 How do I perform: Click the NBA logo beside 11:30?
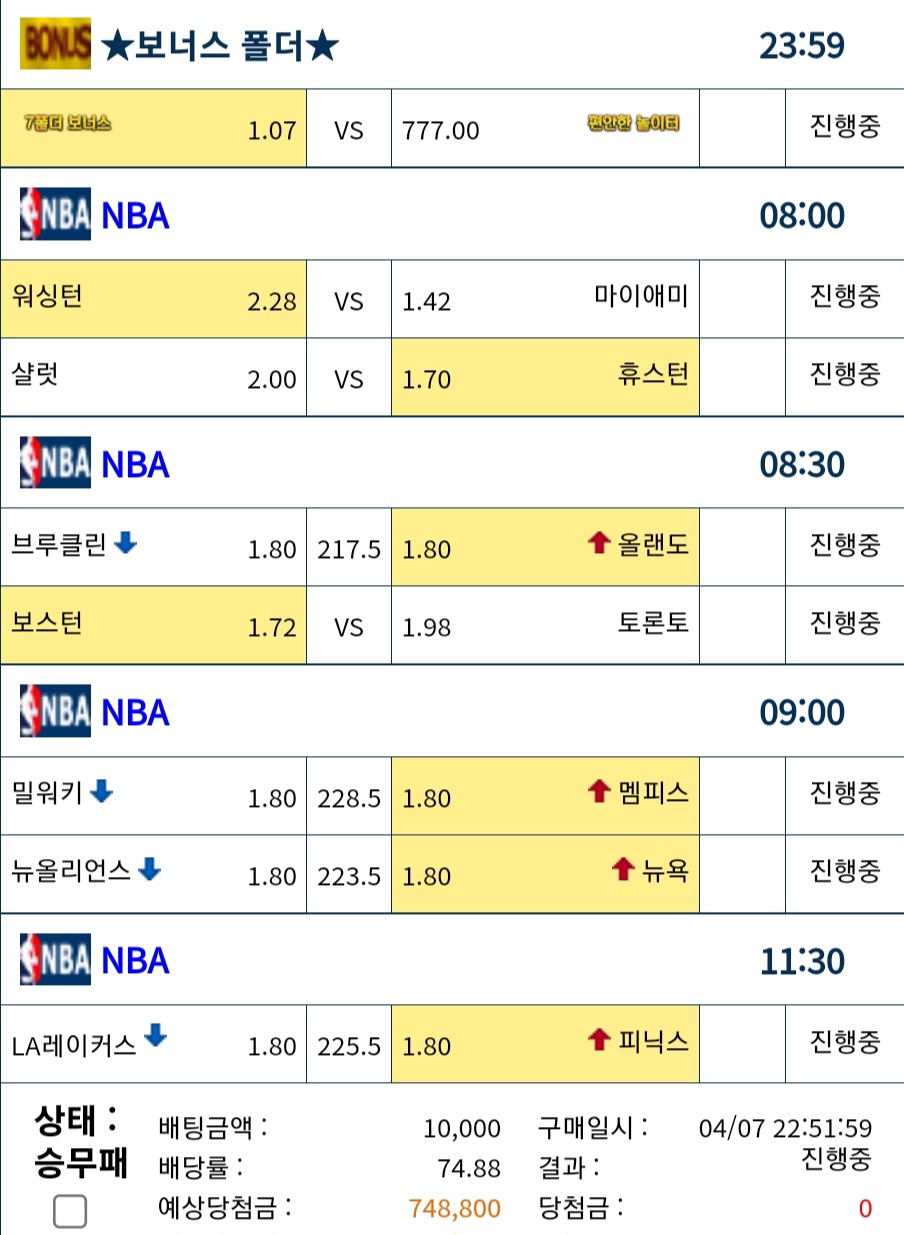(56, 959)
